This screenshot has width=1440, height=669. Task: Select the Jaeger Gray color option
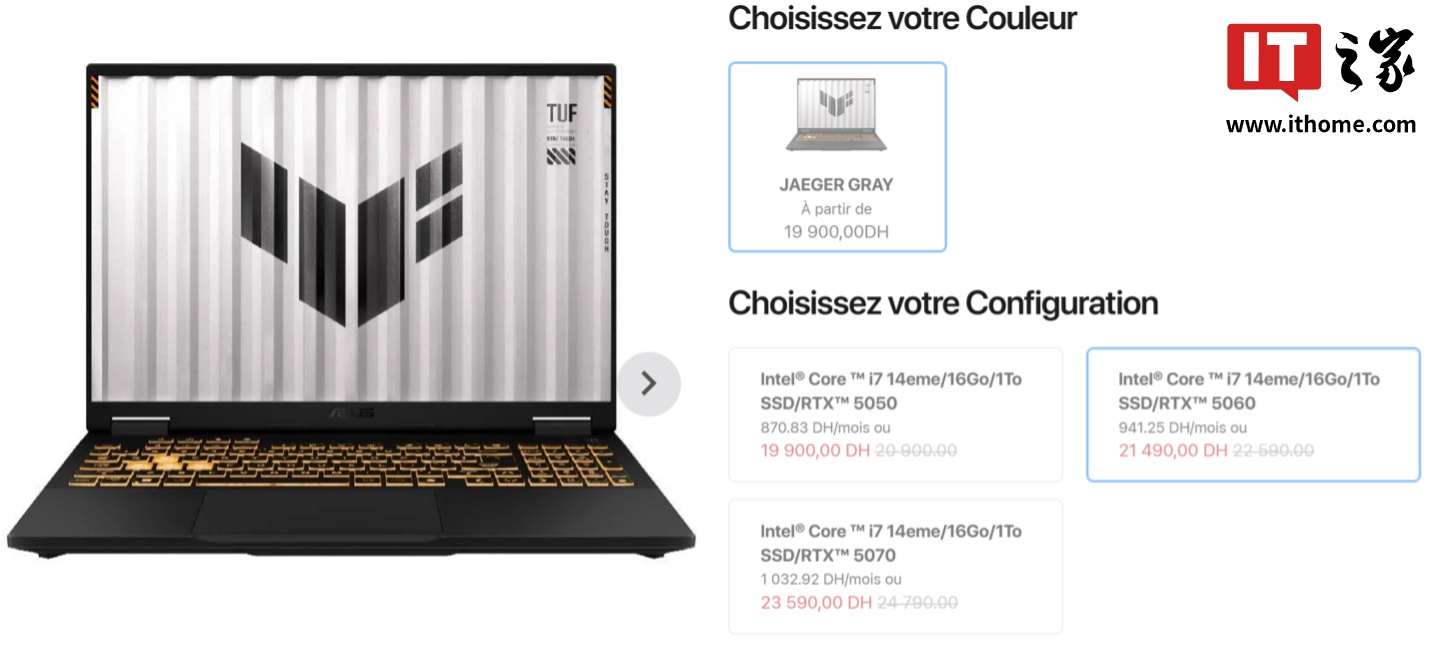click(x=837, y=157)
